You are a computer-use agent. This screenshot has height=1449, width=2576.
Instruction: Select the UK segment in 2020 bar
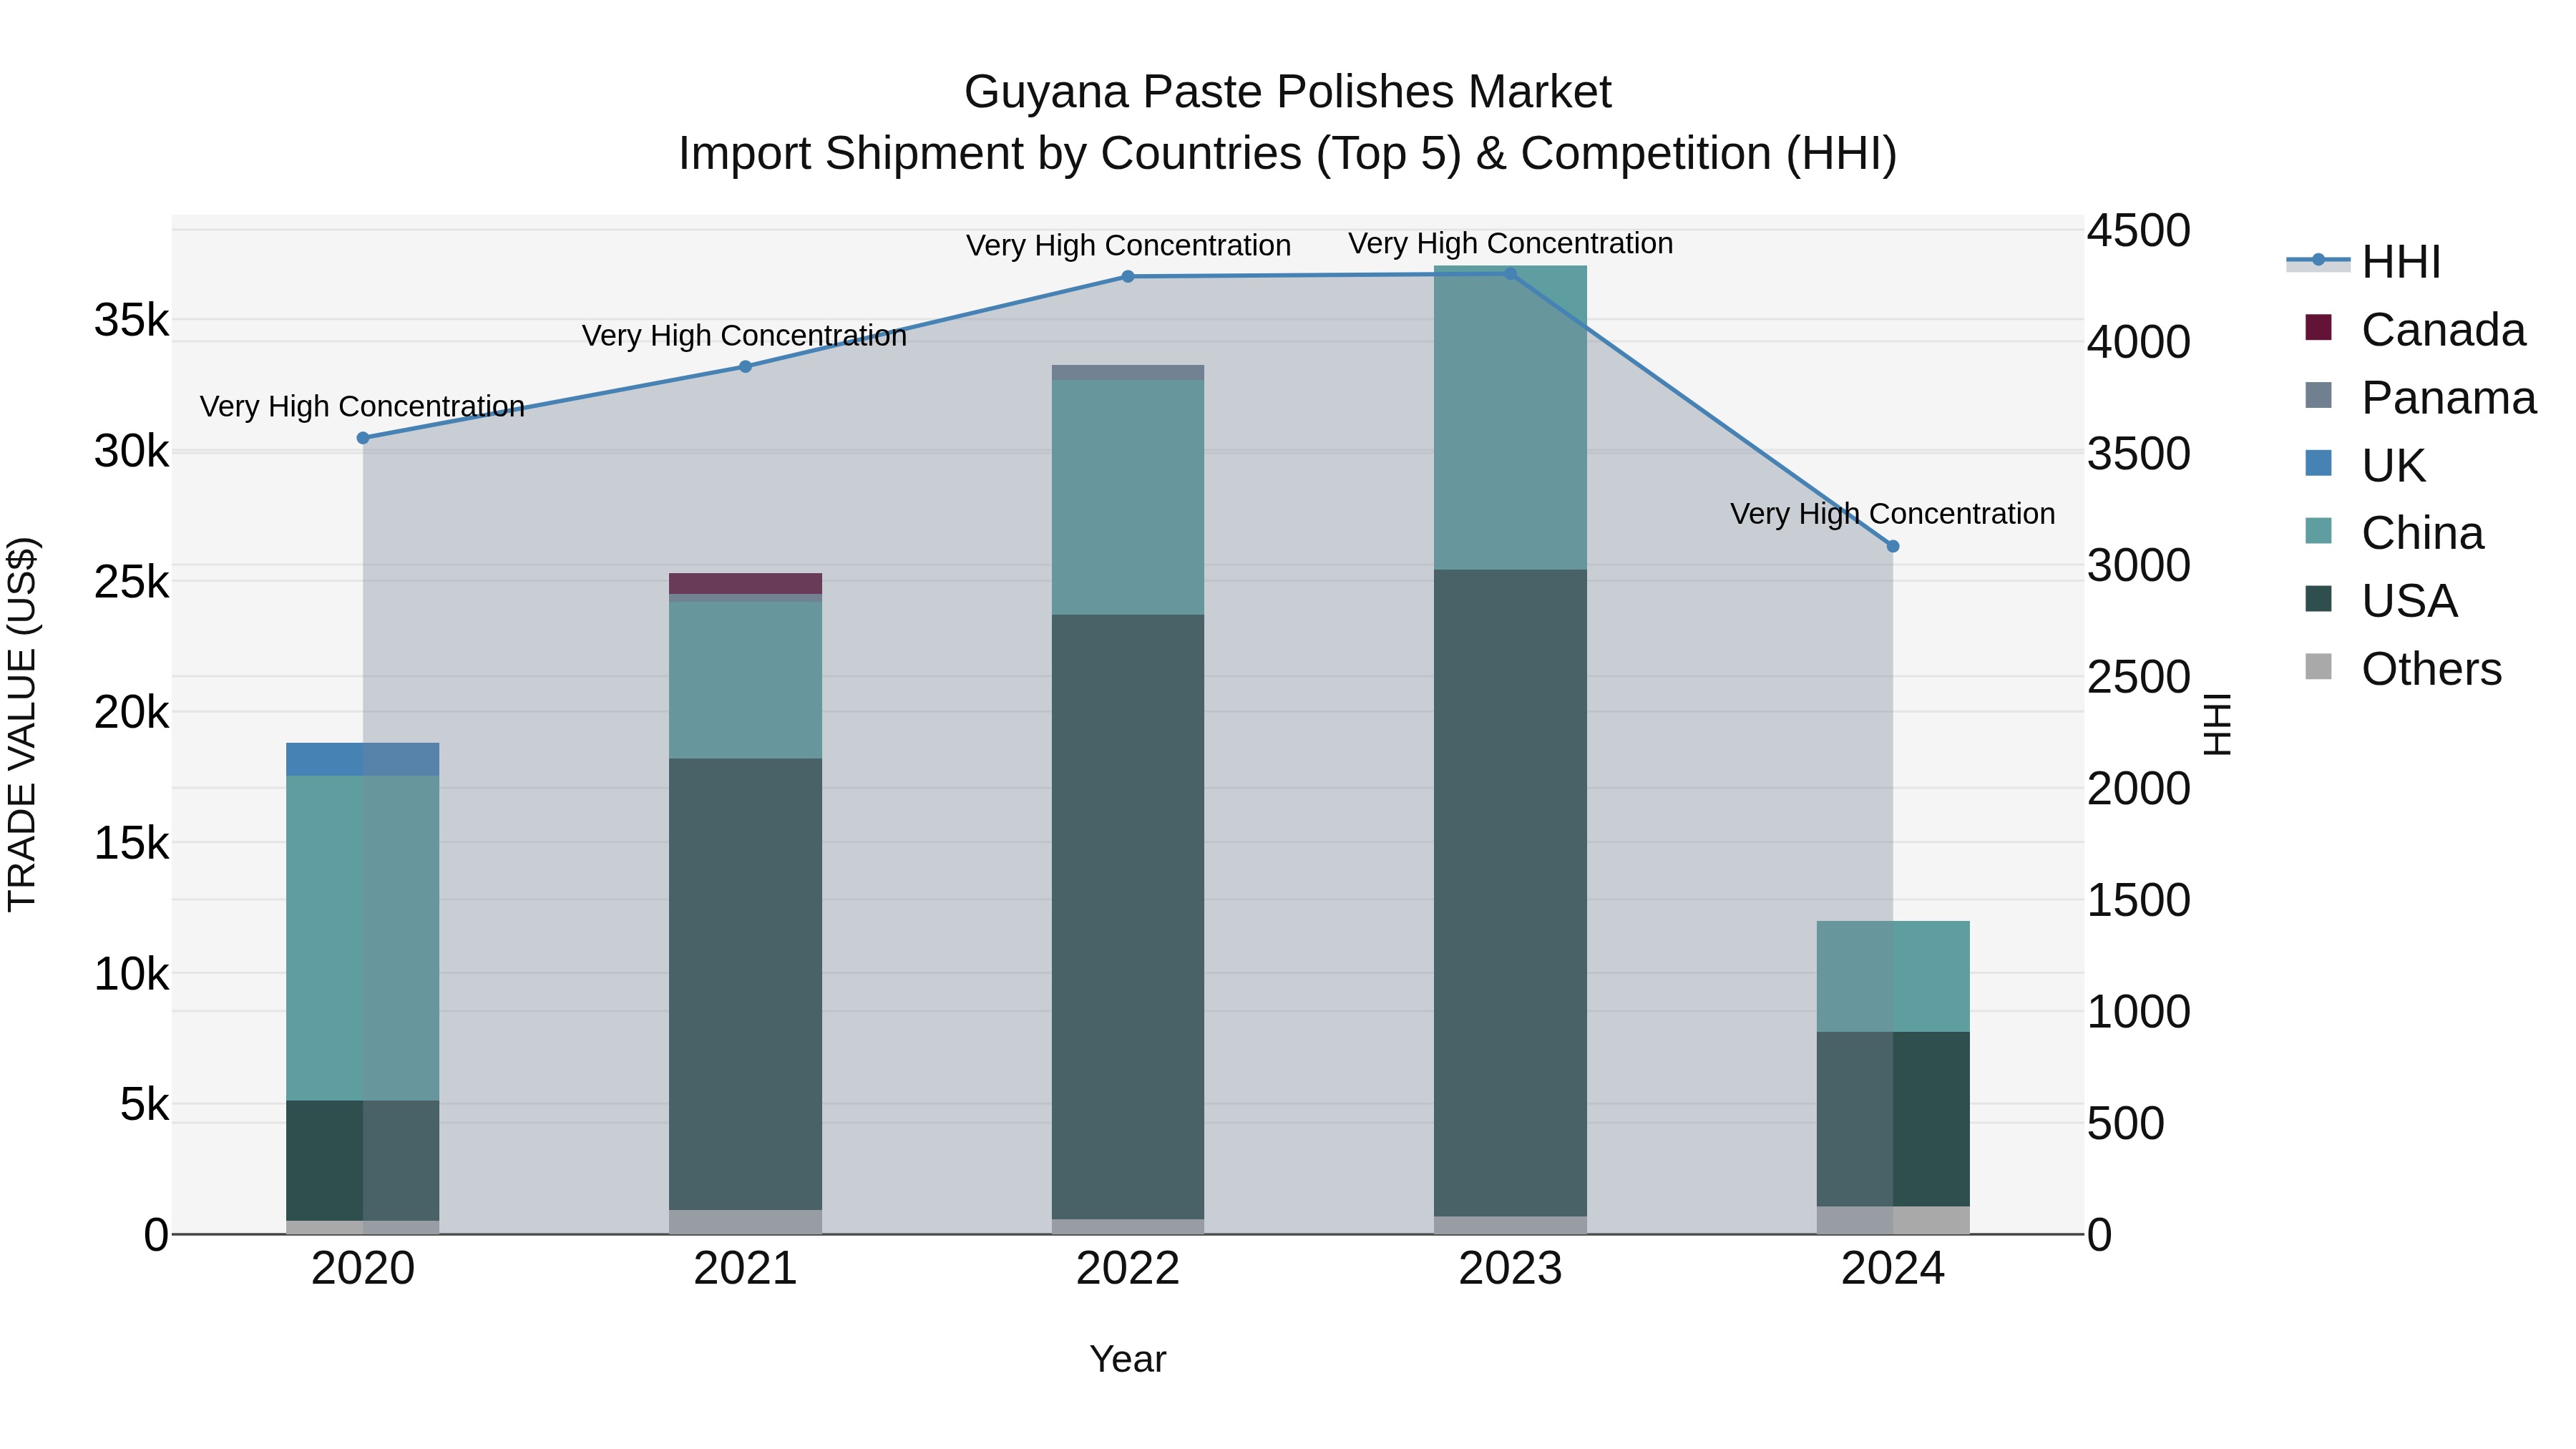click(363, 759)
